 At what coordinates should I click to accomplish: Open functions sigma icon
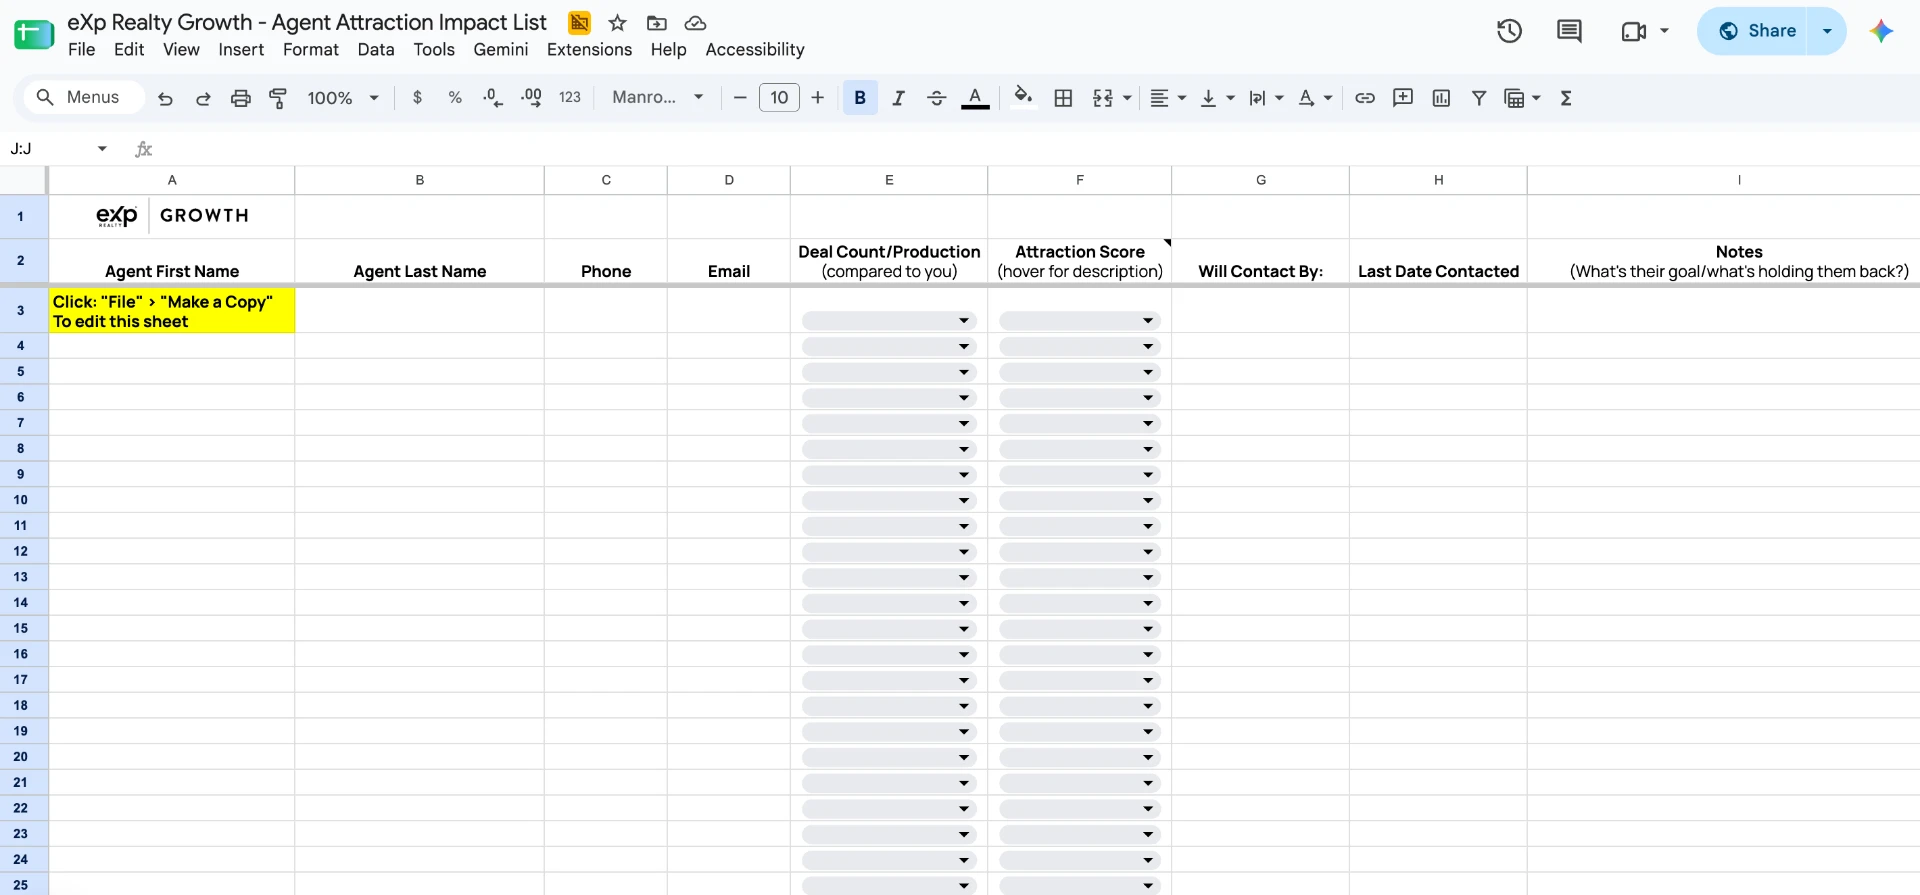pyautogui.click(x=1566, y=98)
